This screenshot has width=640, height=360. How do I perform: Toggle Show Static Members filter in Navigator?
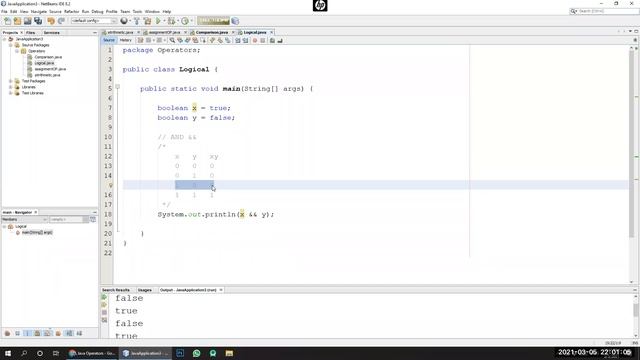tap(27, 333)
